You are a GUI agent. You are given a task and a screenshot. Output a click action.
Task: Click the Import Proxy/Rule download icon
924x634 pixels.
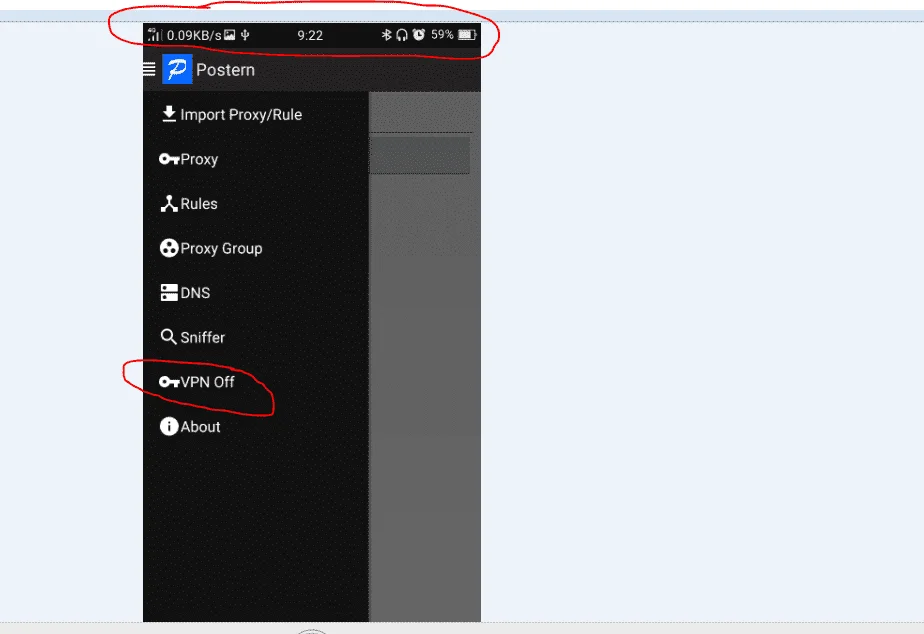(x=169, y=114)
